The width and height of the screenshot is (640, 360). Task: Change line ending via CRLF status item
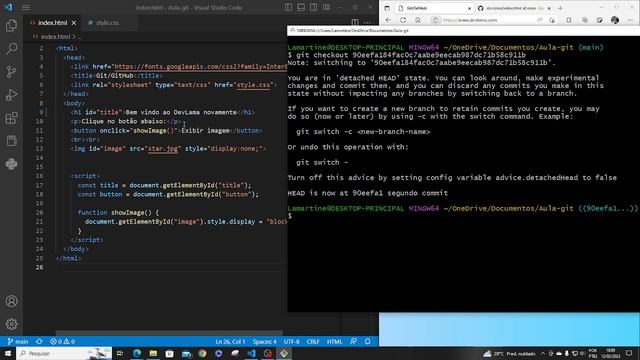[x=313, y=342]
